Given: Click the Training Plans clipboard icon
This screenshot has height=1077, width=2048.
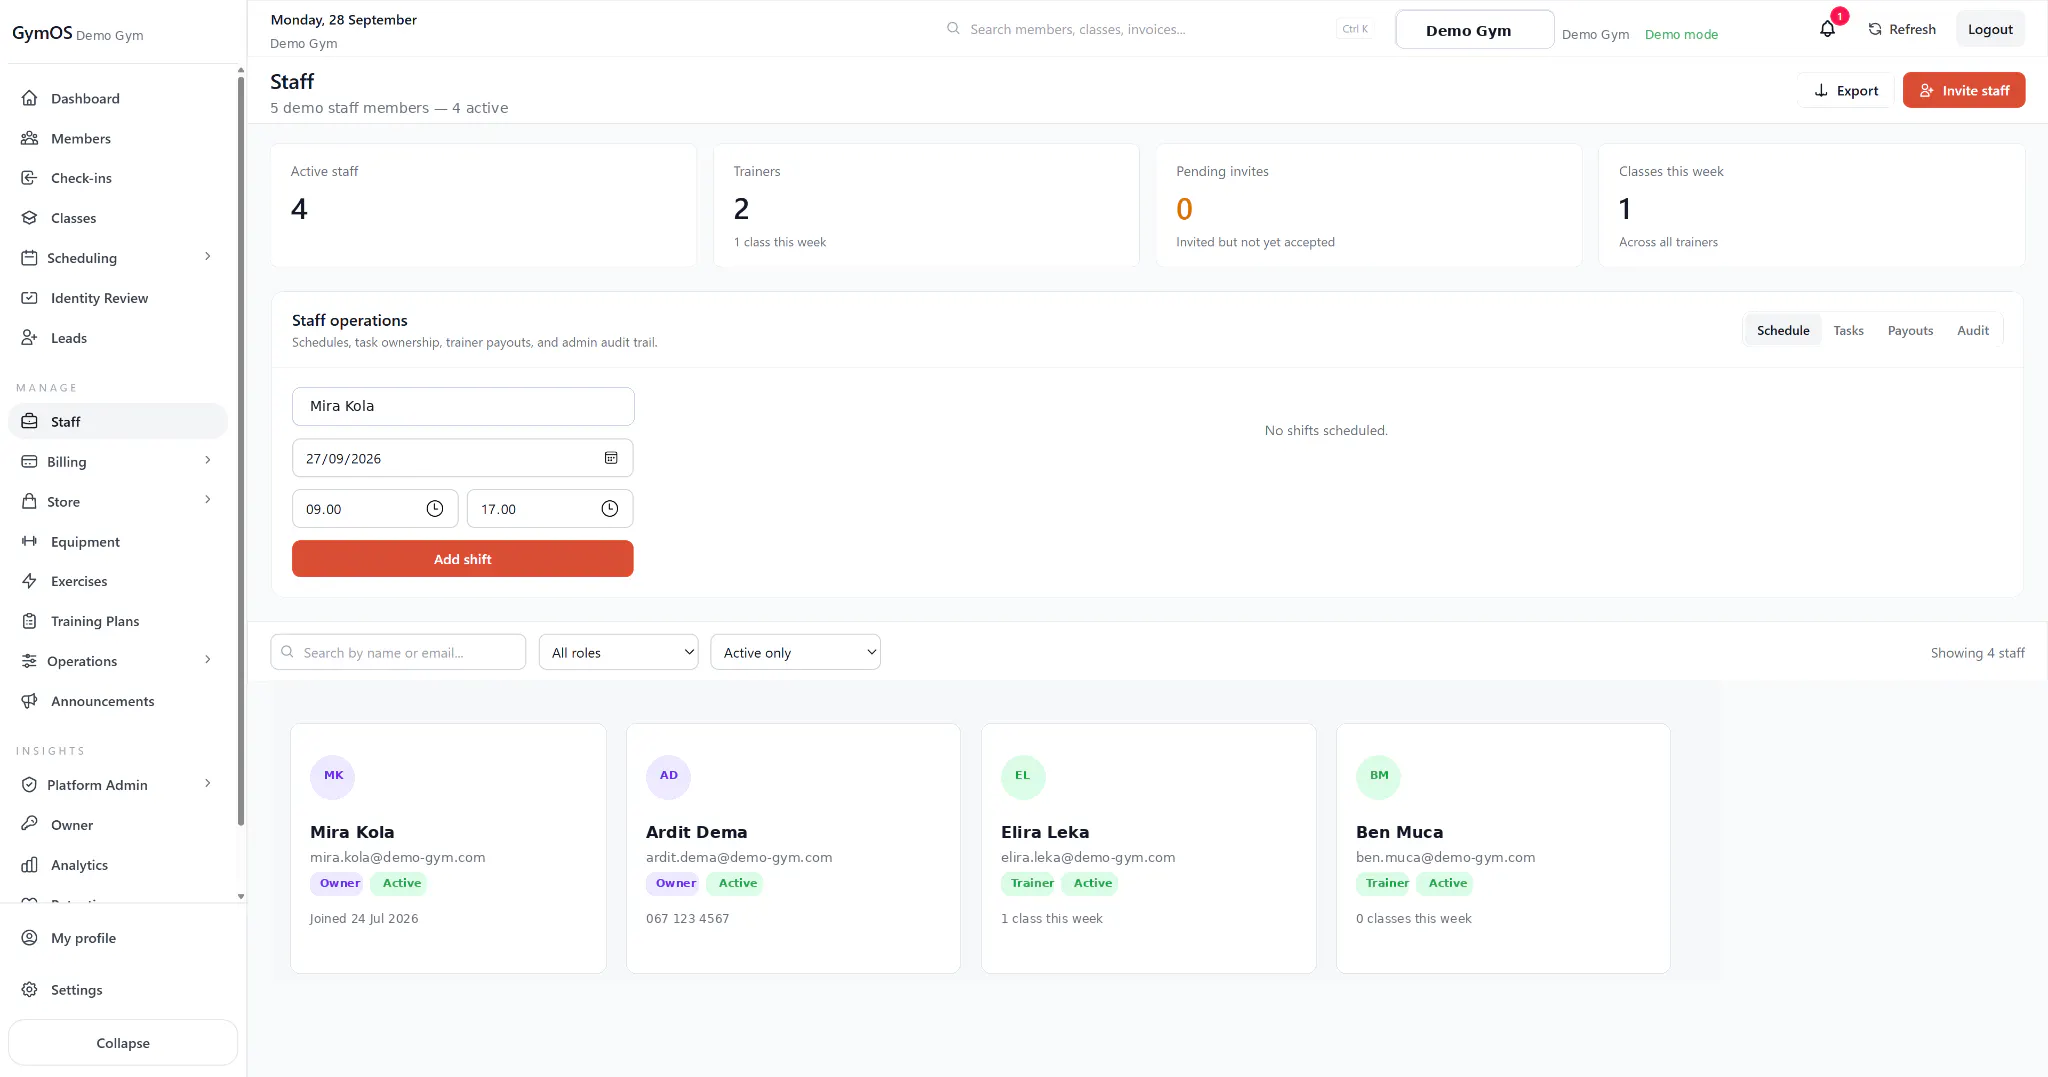Looking at the screenshot, I should point(29,621).
